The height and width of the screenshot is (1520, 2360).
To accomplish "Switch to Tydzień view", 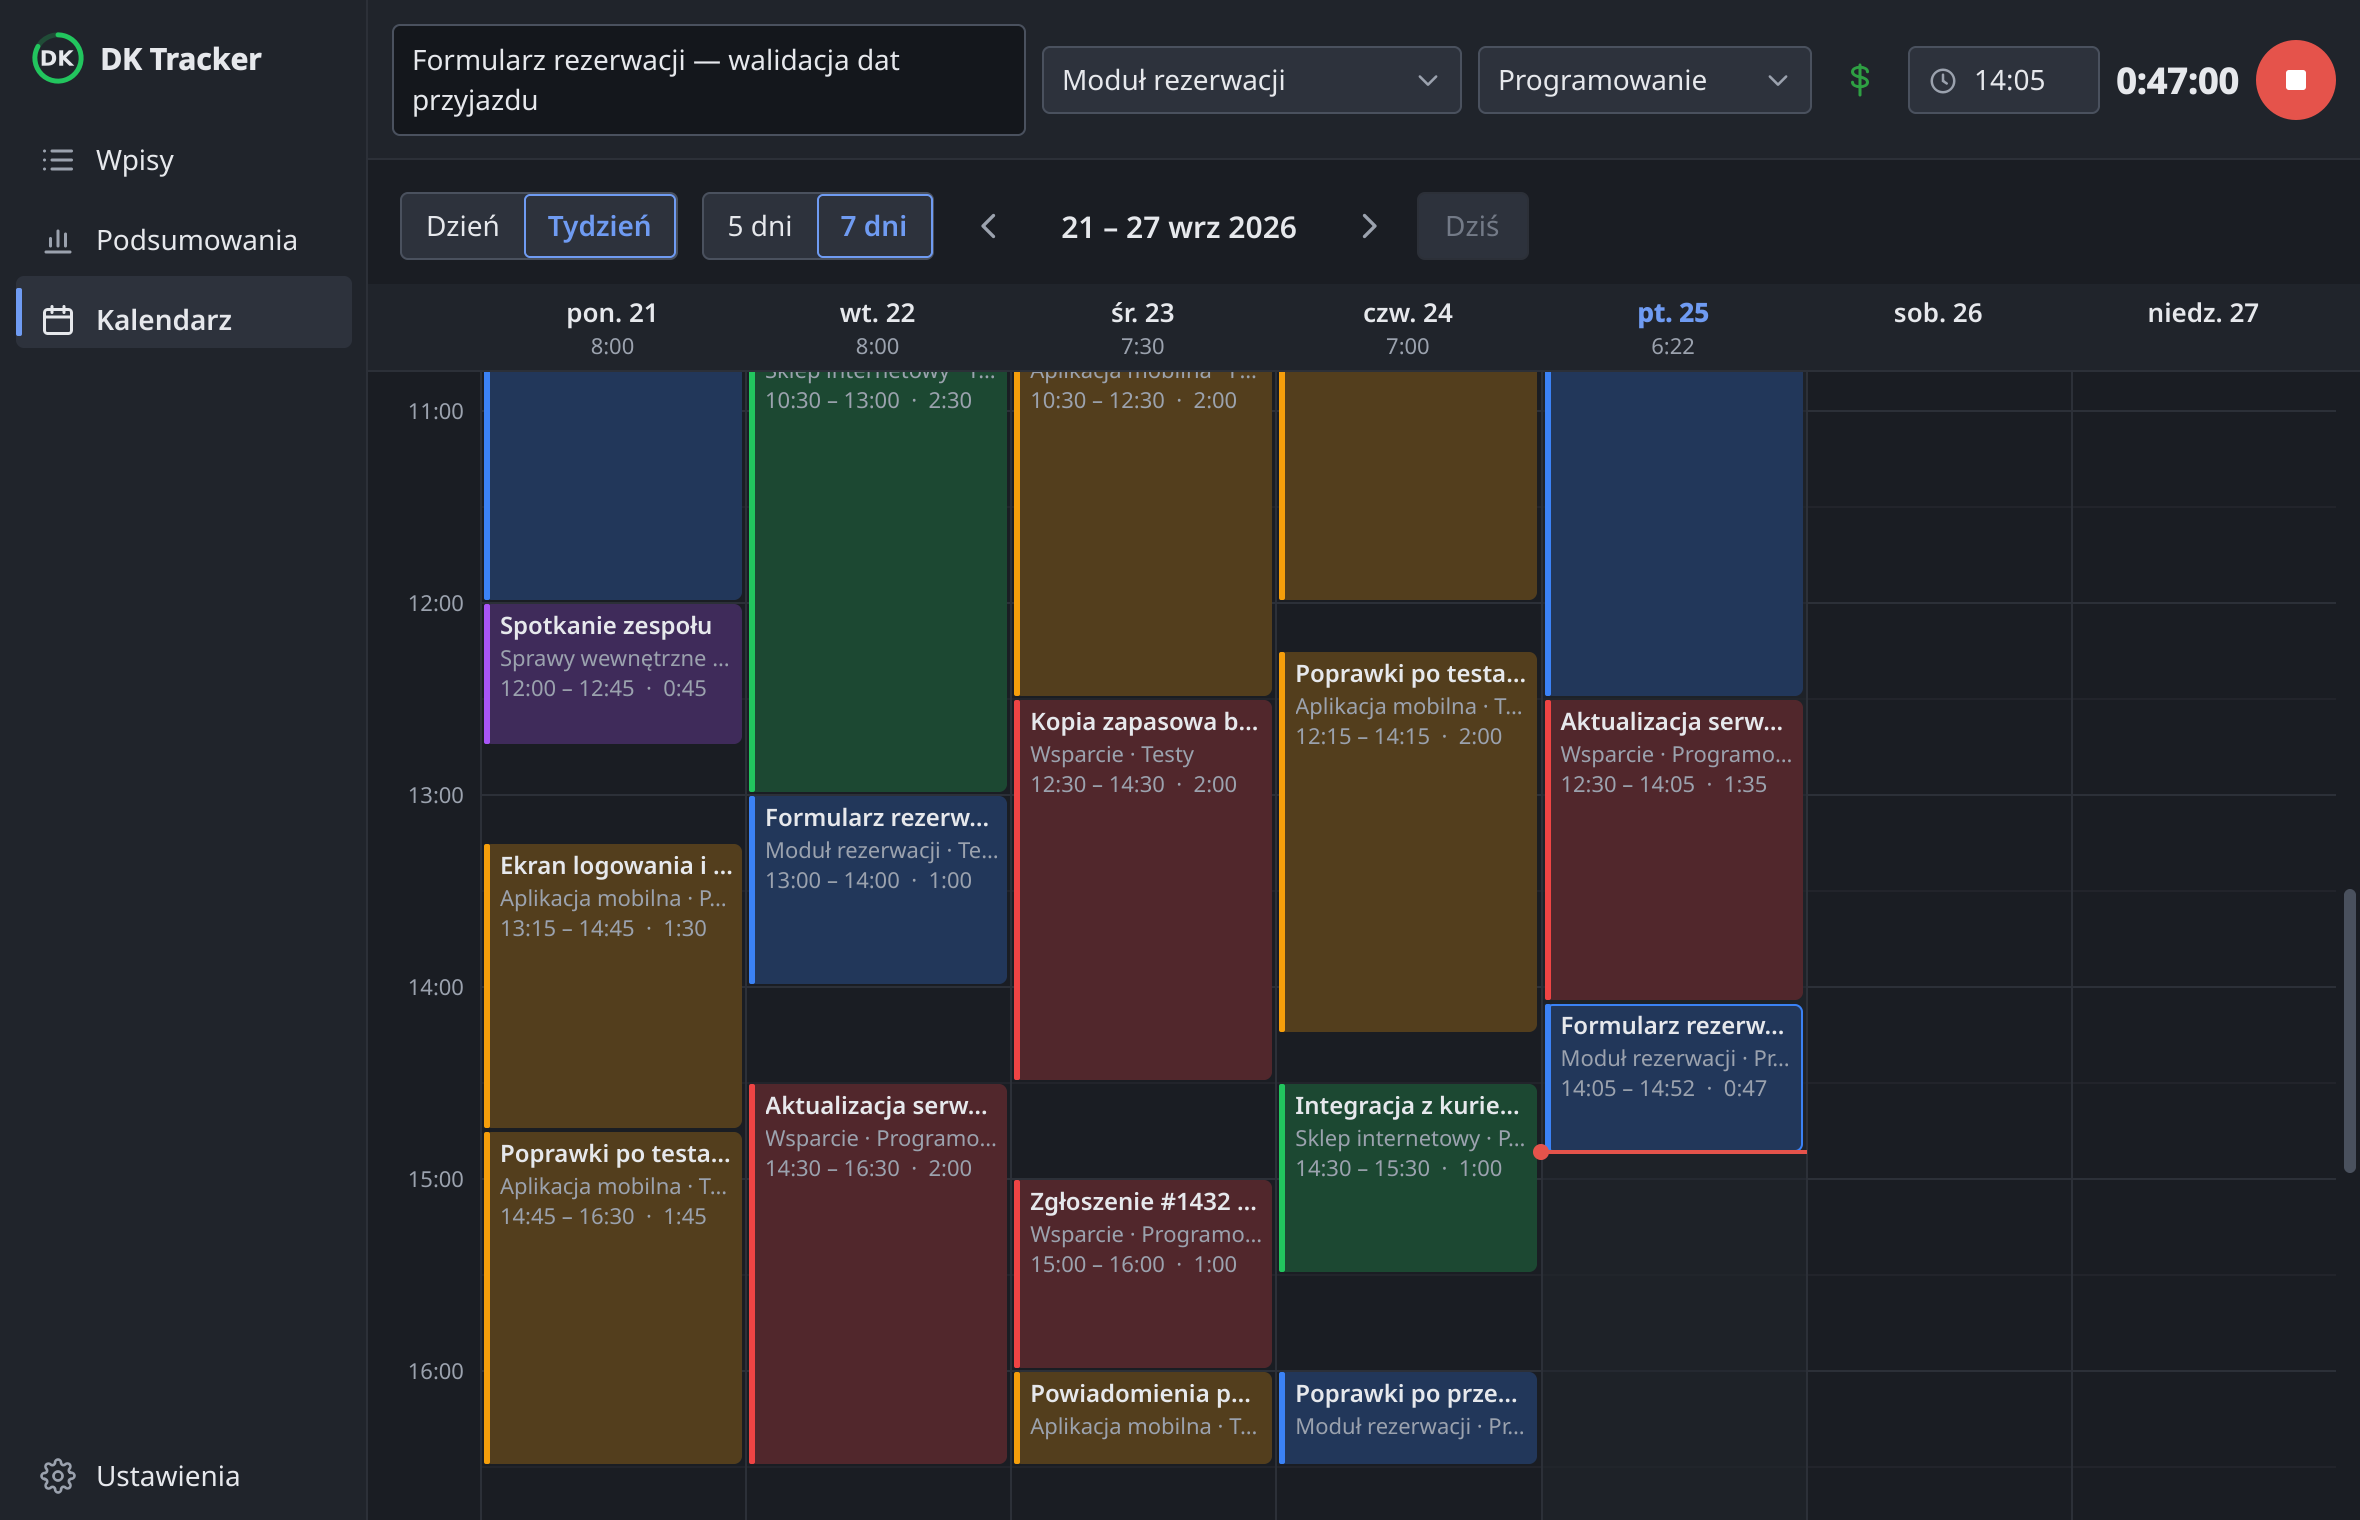I will click(x=599, y=226).
